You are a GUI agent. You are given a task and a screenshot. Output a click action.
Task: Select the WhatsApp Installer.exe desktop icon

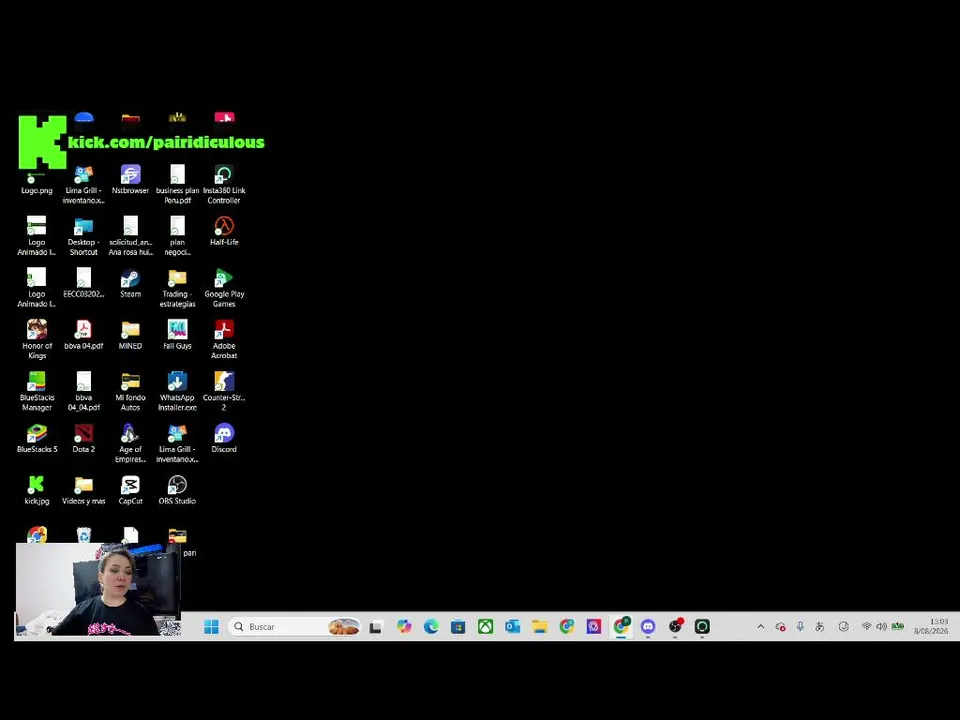tap(178, 391)
